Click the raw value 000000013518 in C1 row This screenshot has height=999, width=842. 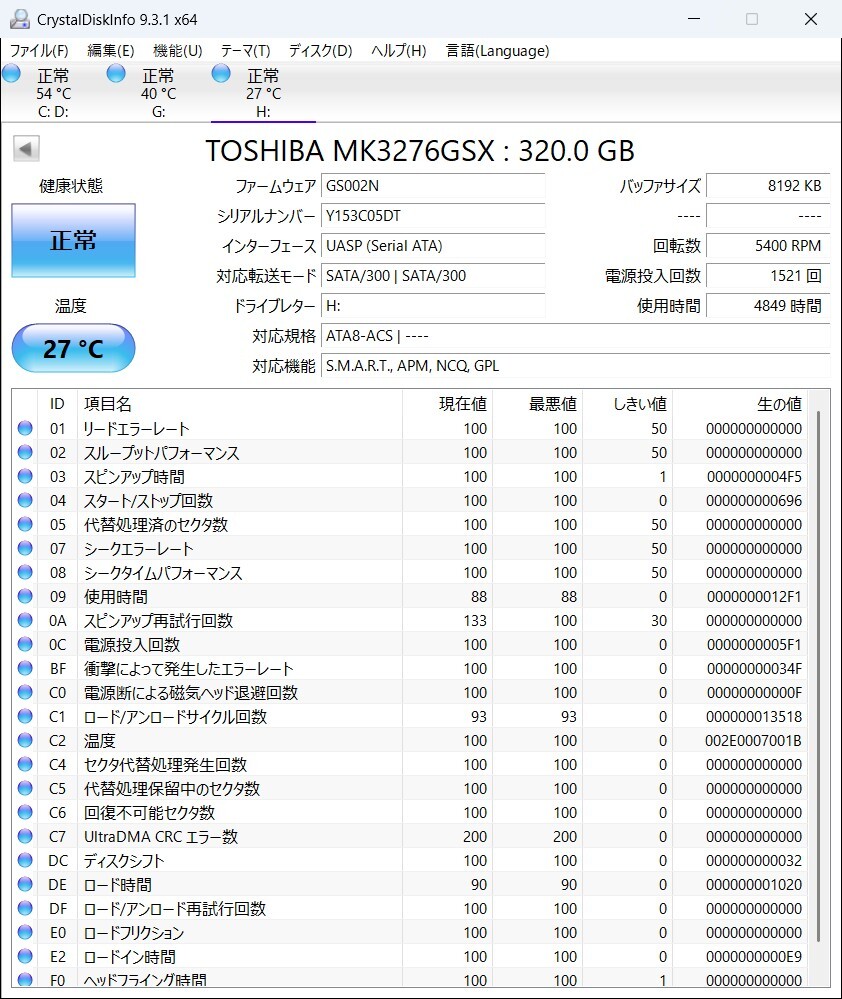click(x=753, y=716)
